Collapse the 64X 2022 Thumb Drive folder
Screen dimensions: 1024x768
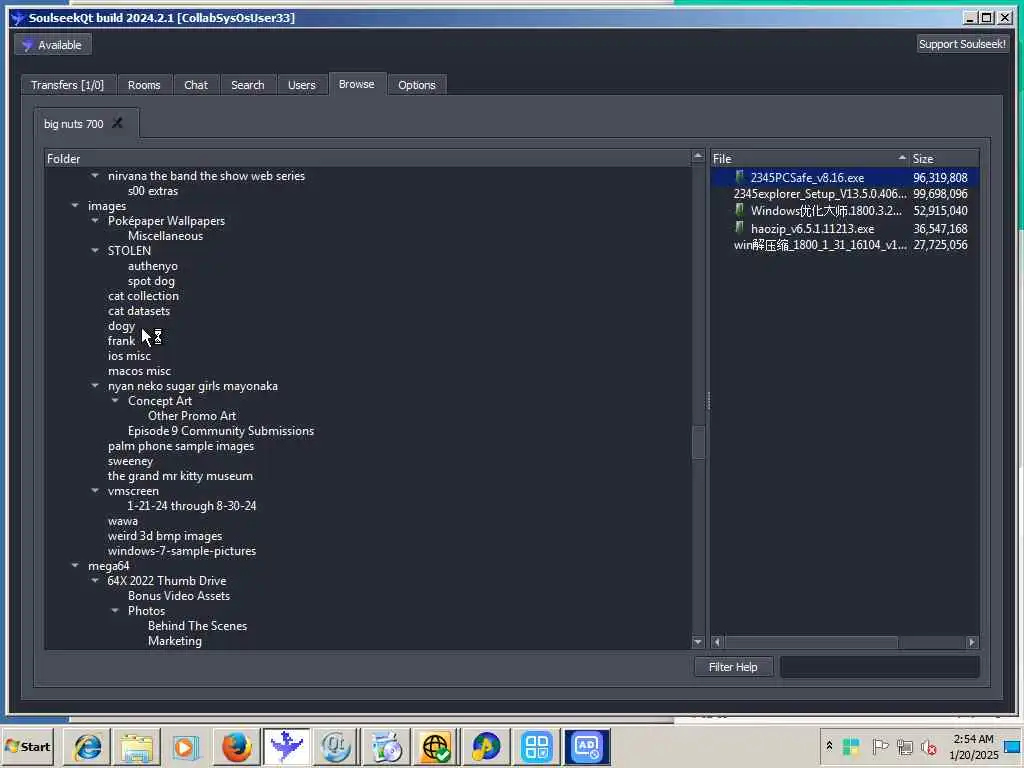[95, 581]
